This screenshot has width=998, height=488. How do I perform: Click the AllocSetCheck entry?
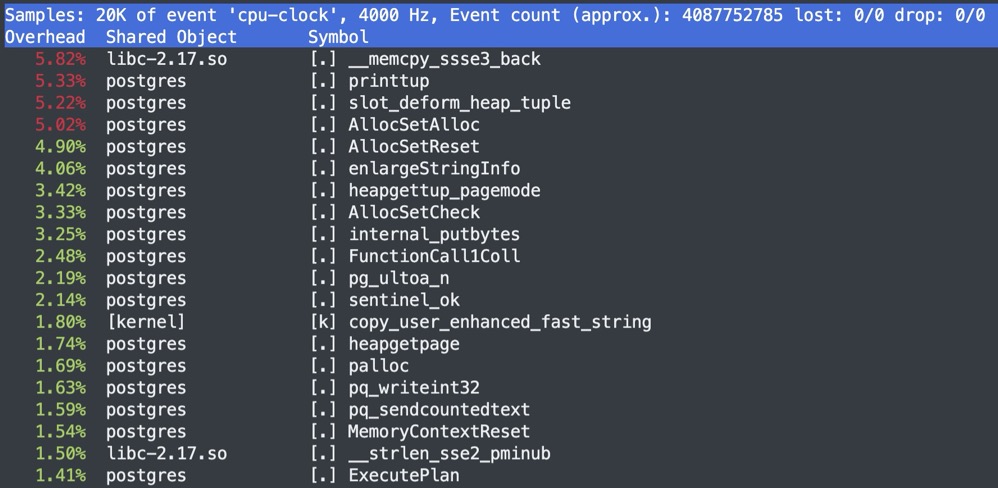[413, 212]
